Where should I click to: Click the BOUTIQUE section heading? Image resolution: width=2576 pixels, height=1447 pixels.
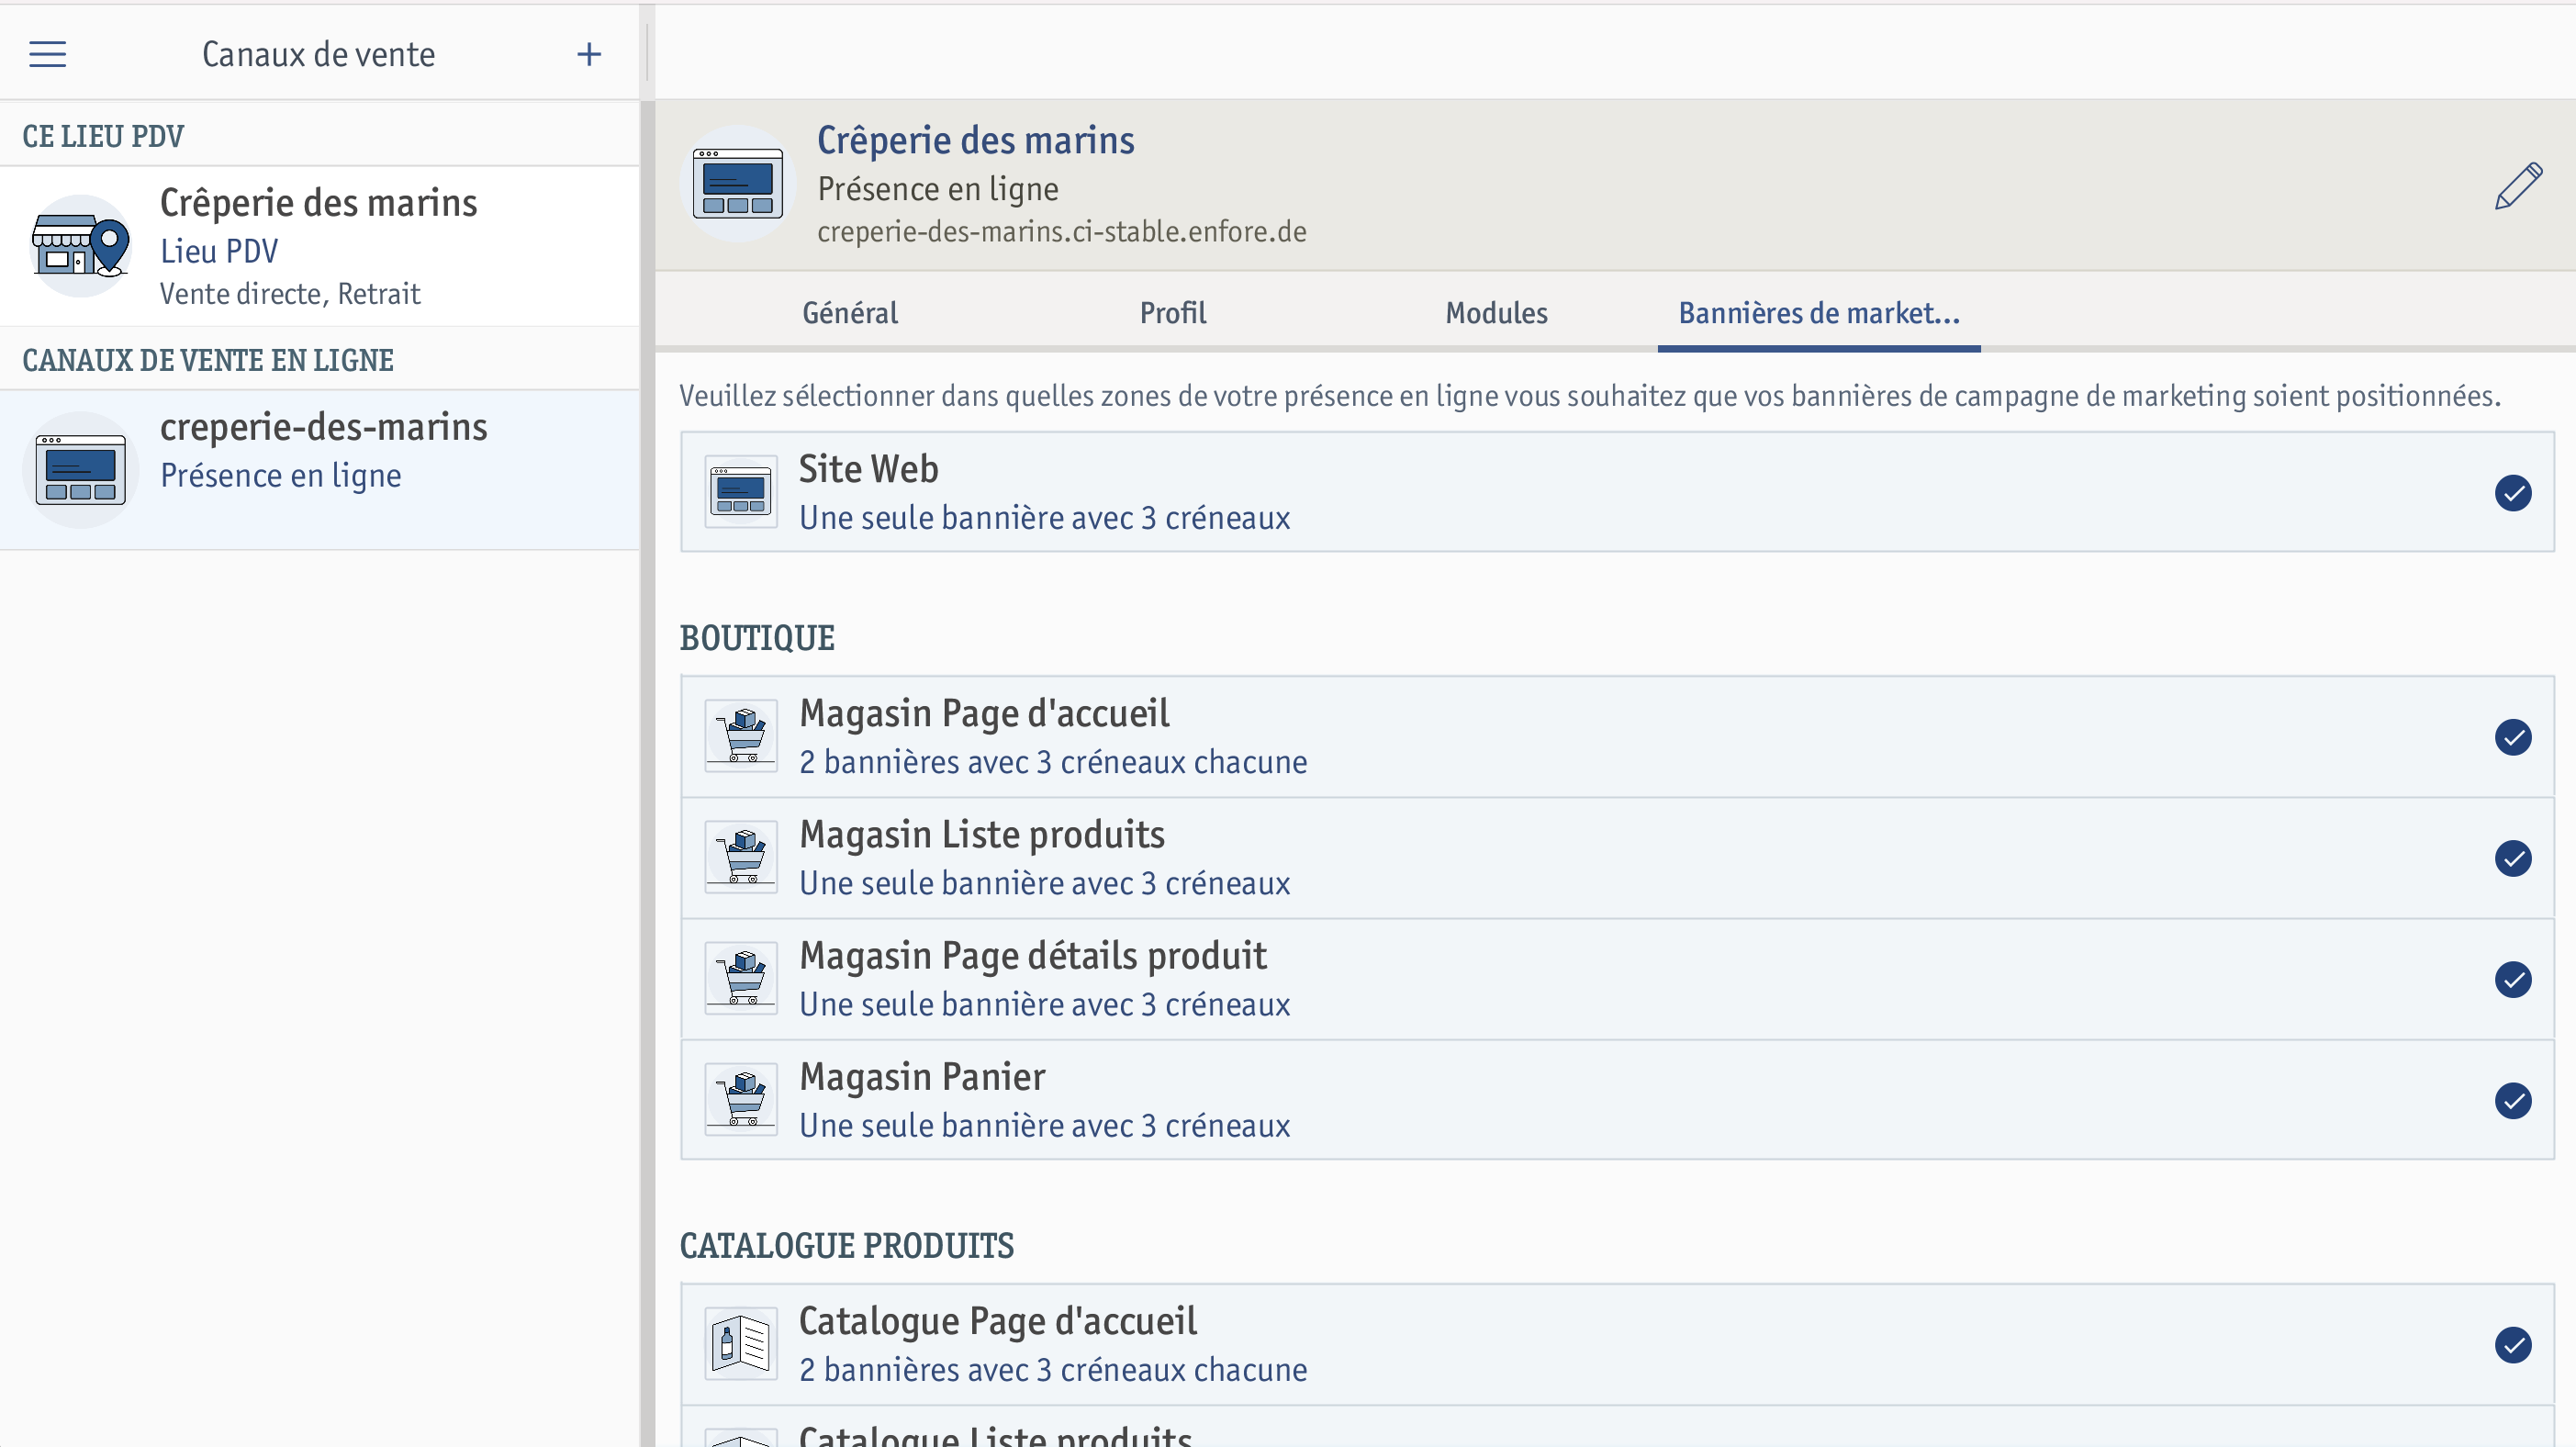coord(757,638)
